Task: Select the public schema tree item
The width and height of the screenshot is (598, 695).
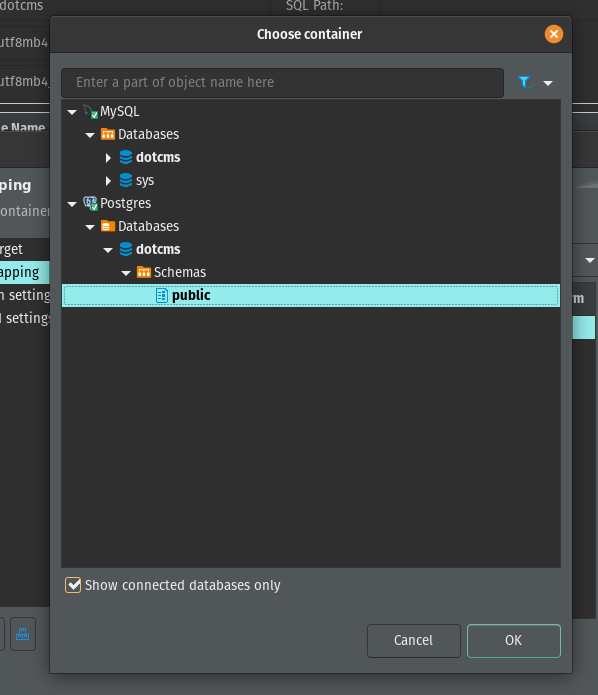Action: pos(311,296)
